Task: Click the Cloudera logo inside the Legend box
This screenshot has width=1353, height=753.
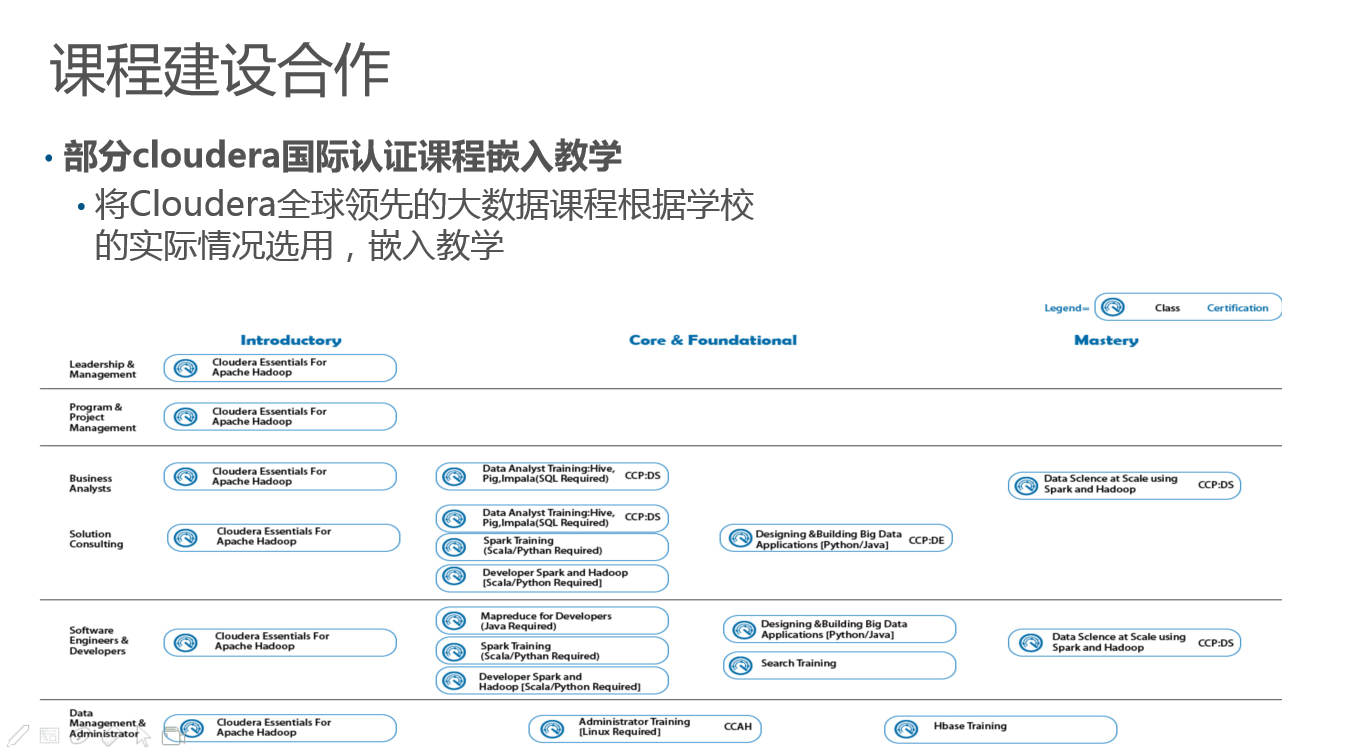Action: coord(1112,307)
